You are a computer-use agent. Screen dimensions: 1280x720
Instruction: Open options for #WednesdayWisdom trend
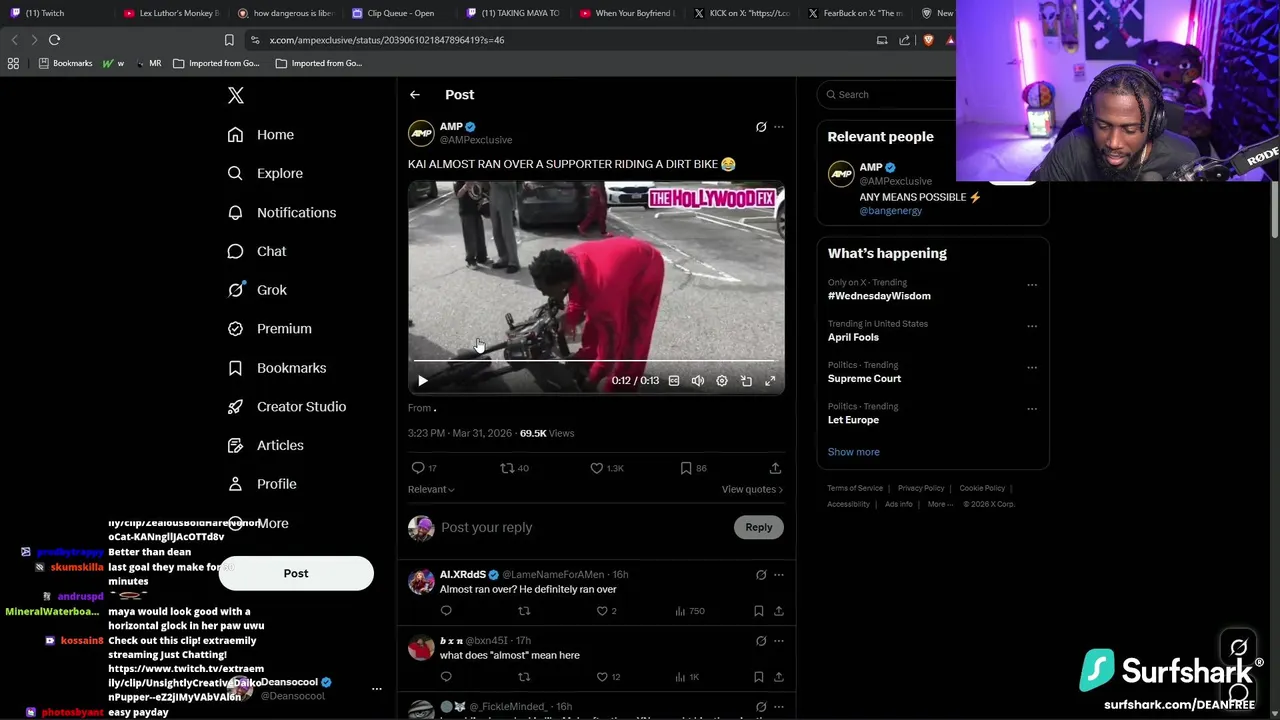pos(1032,285)
